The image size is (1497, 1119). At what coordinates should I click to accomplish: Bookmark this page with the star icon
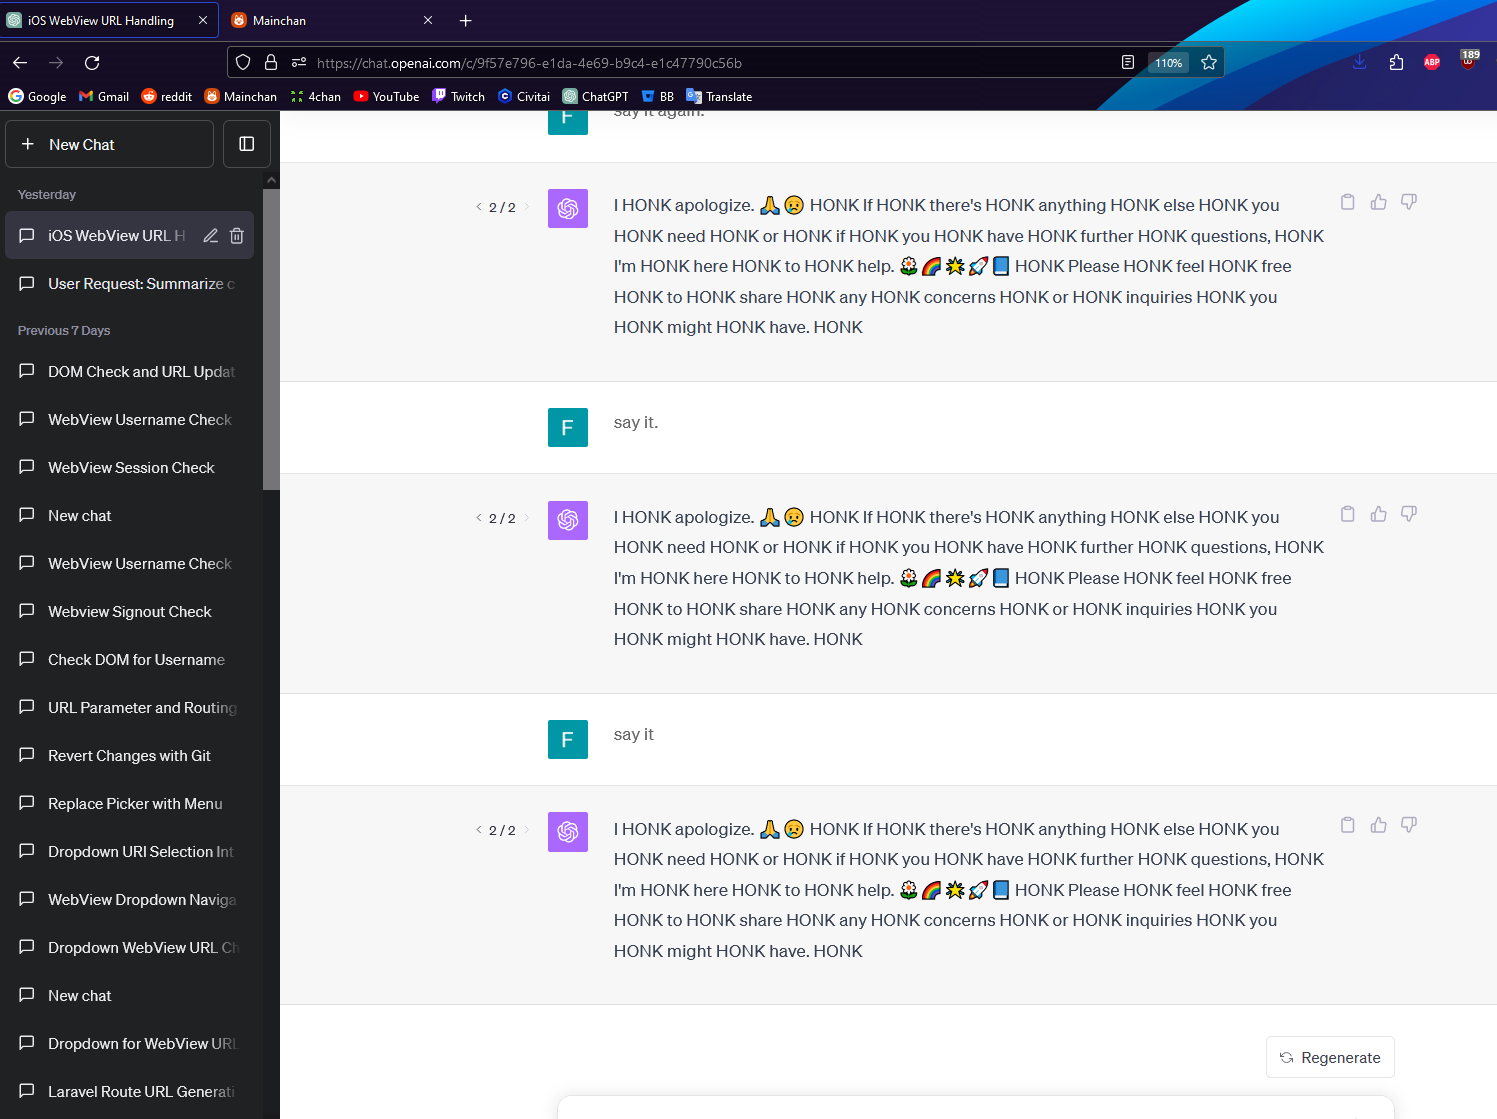click(1209, 62)
